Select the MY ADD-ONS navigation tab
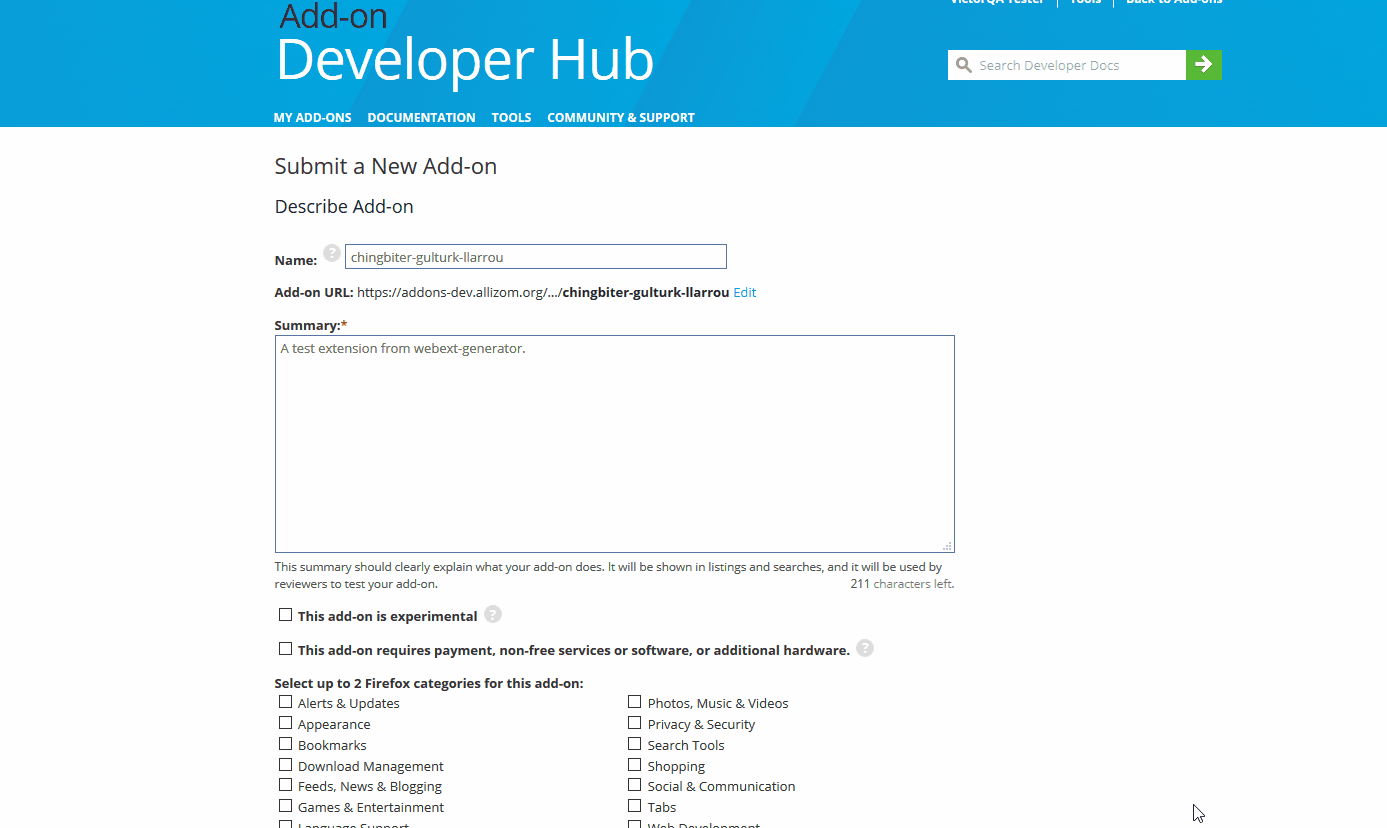This screenshot has width=1387, height=828. coord(312,117)
